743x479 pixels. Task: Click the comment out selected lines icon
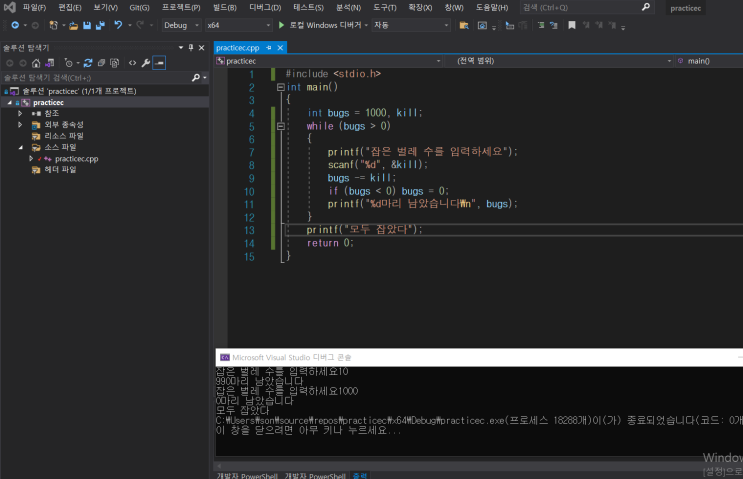click(x=541, y=25)
